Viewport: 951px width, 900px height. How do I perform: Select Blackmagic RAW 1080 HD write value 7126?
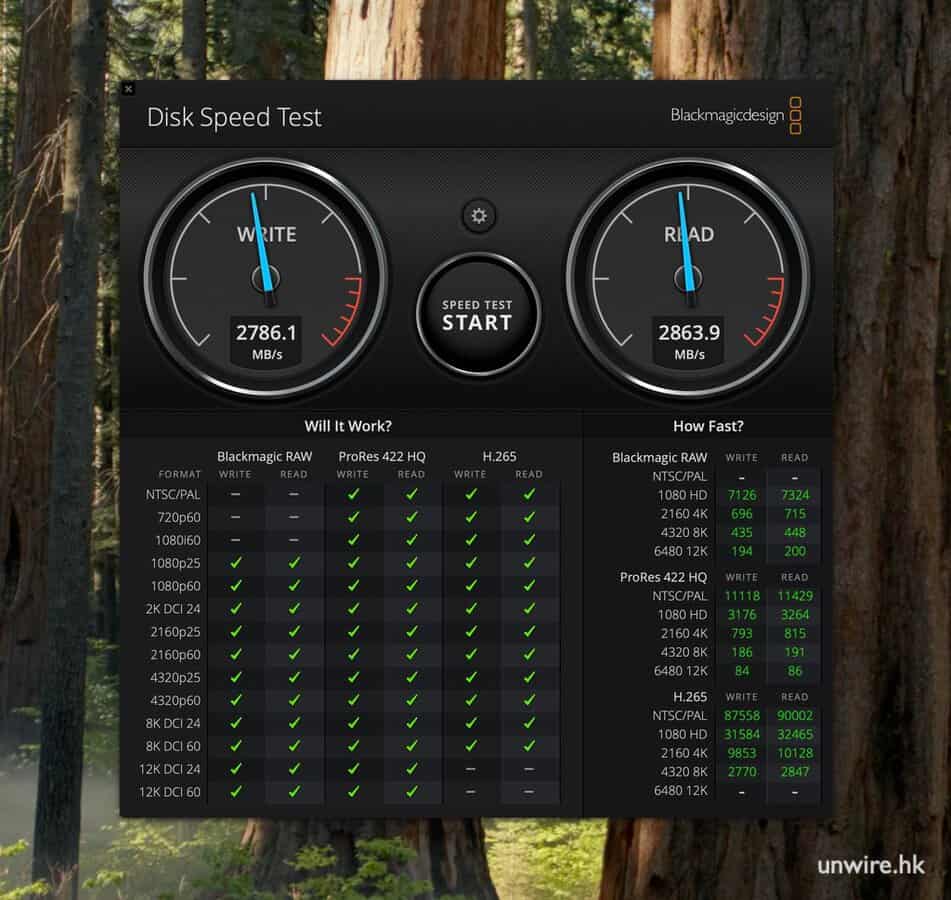741,495
